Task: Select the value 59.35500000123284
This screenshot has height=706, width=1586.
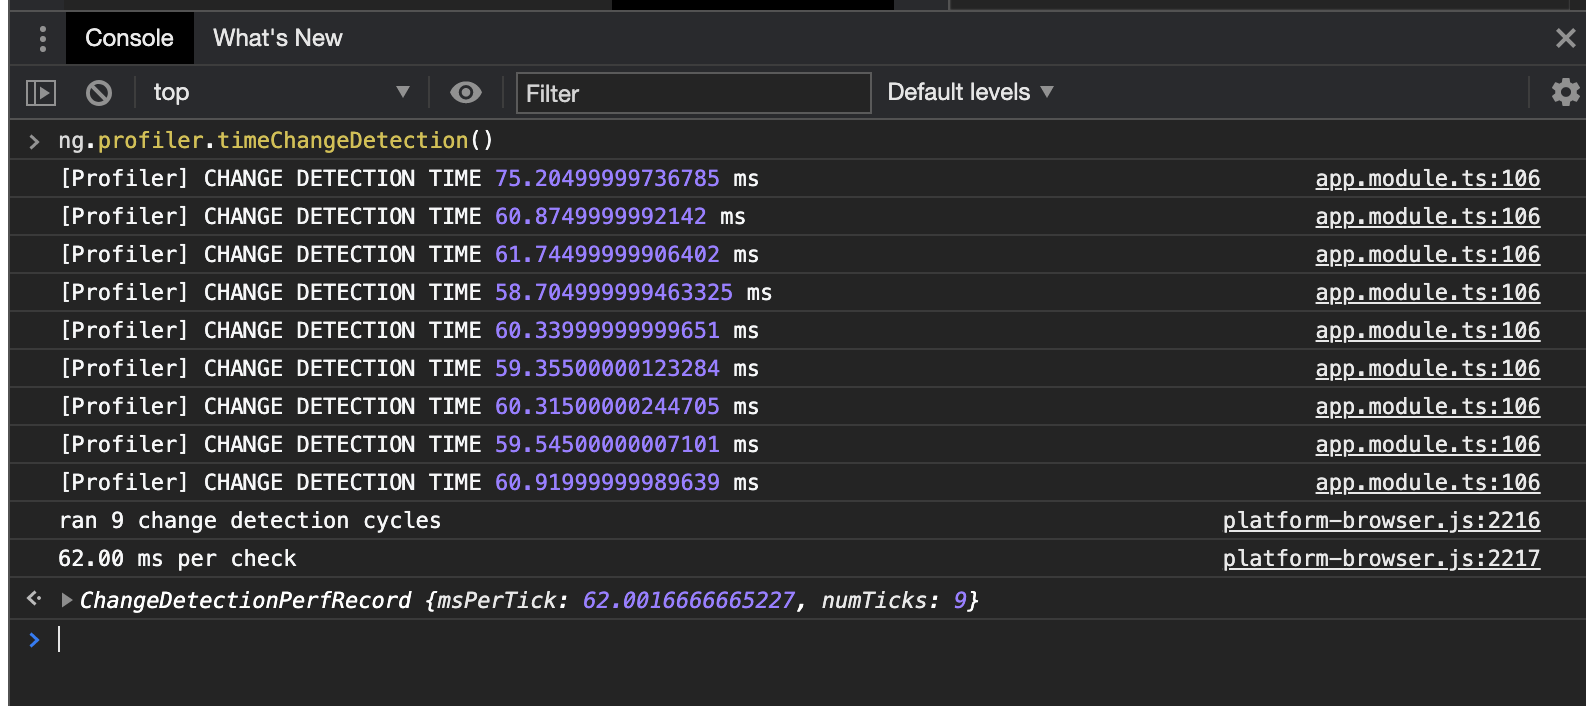Action: coord(607,368)
